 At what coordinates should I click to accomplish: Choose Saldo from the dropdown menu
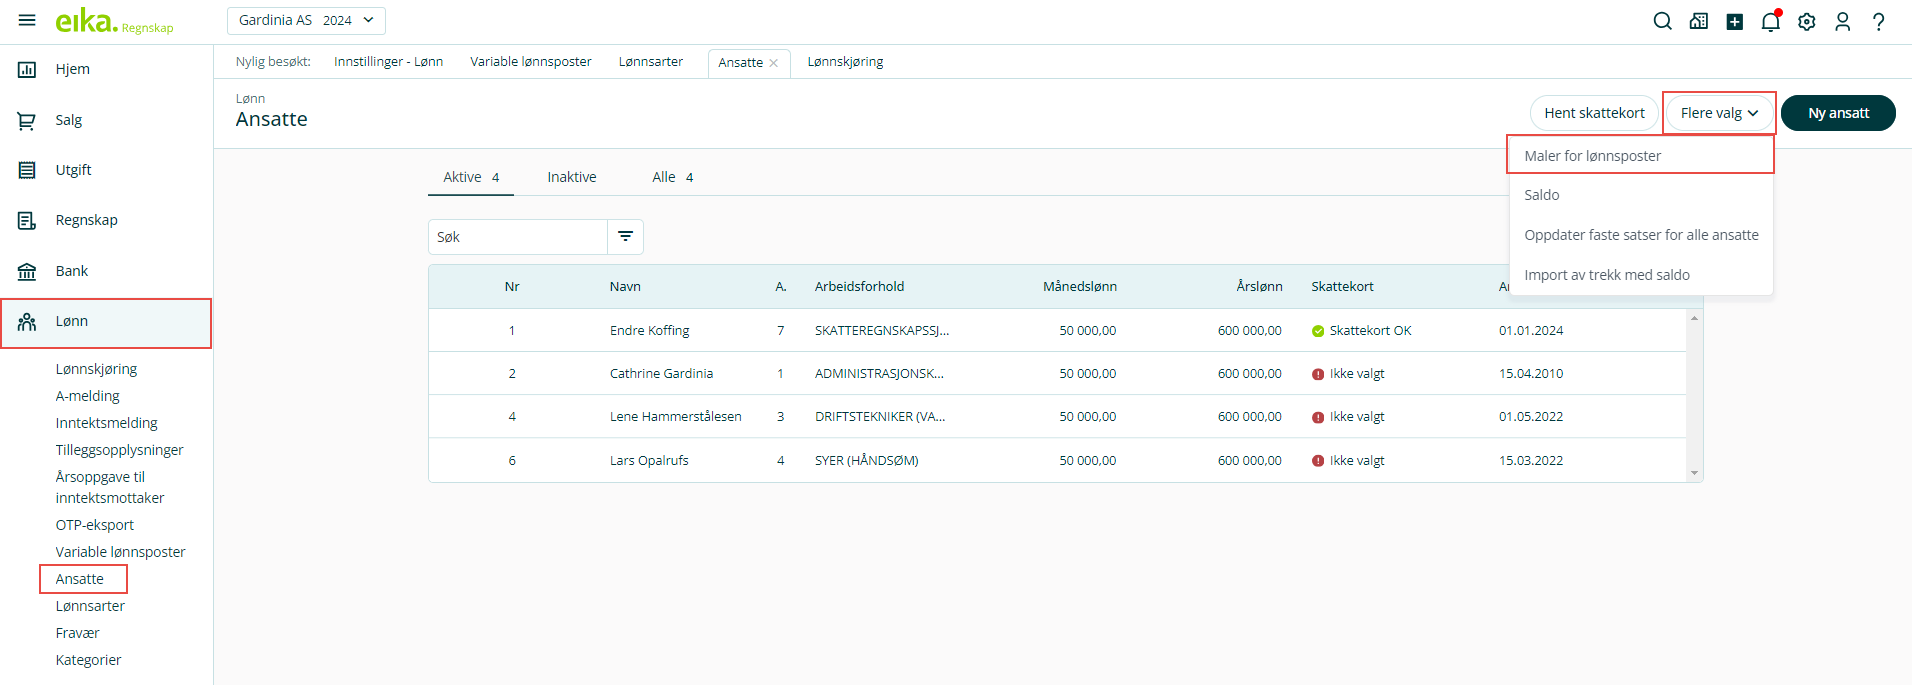pyautogui.click(x=1541, y=195)
